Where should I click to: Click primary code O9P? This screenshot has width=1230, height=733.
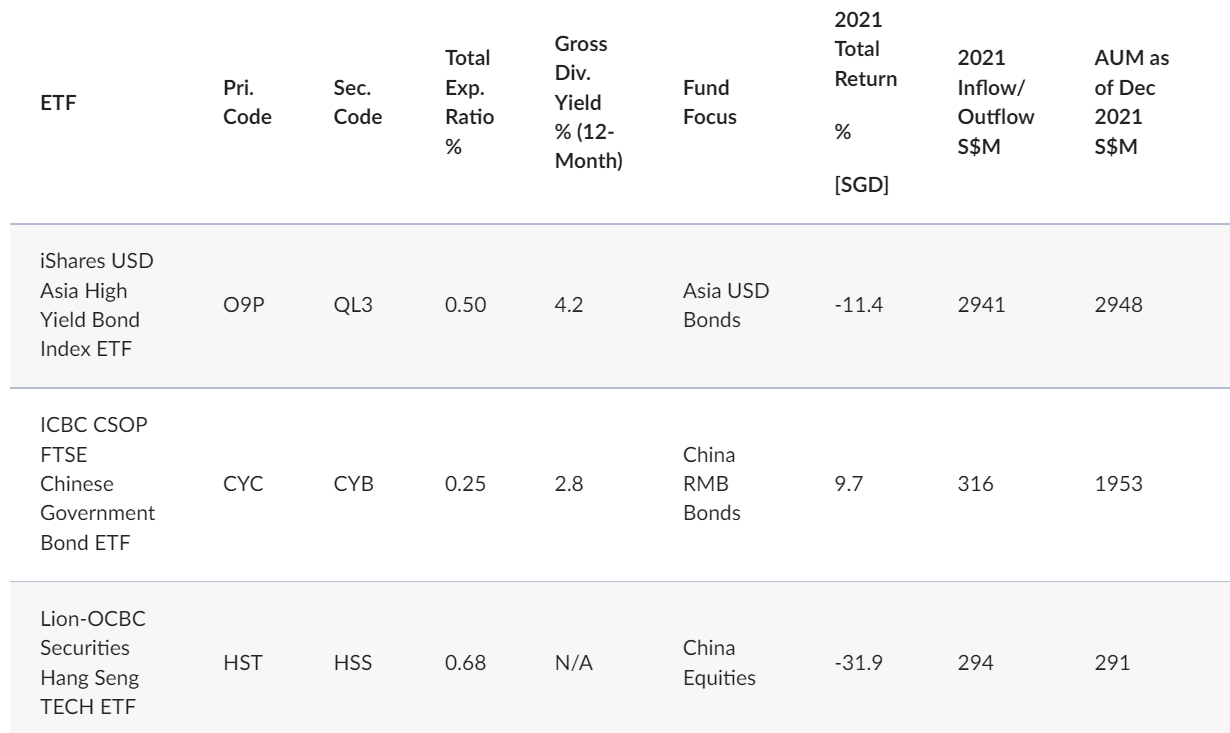240,304
